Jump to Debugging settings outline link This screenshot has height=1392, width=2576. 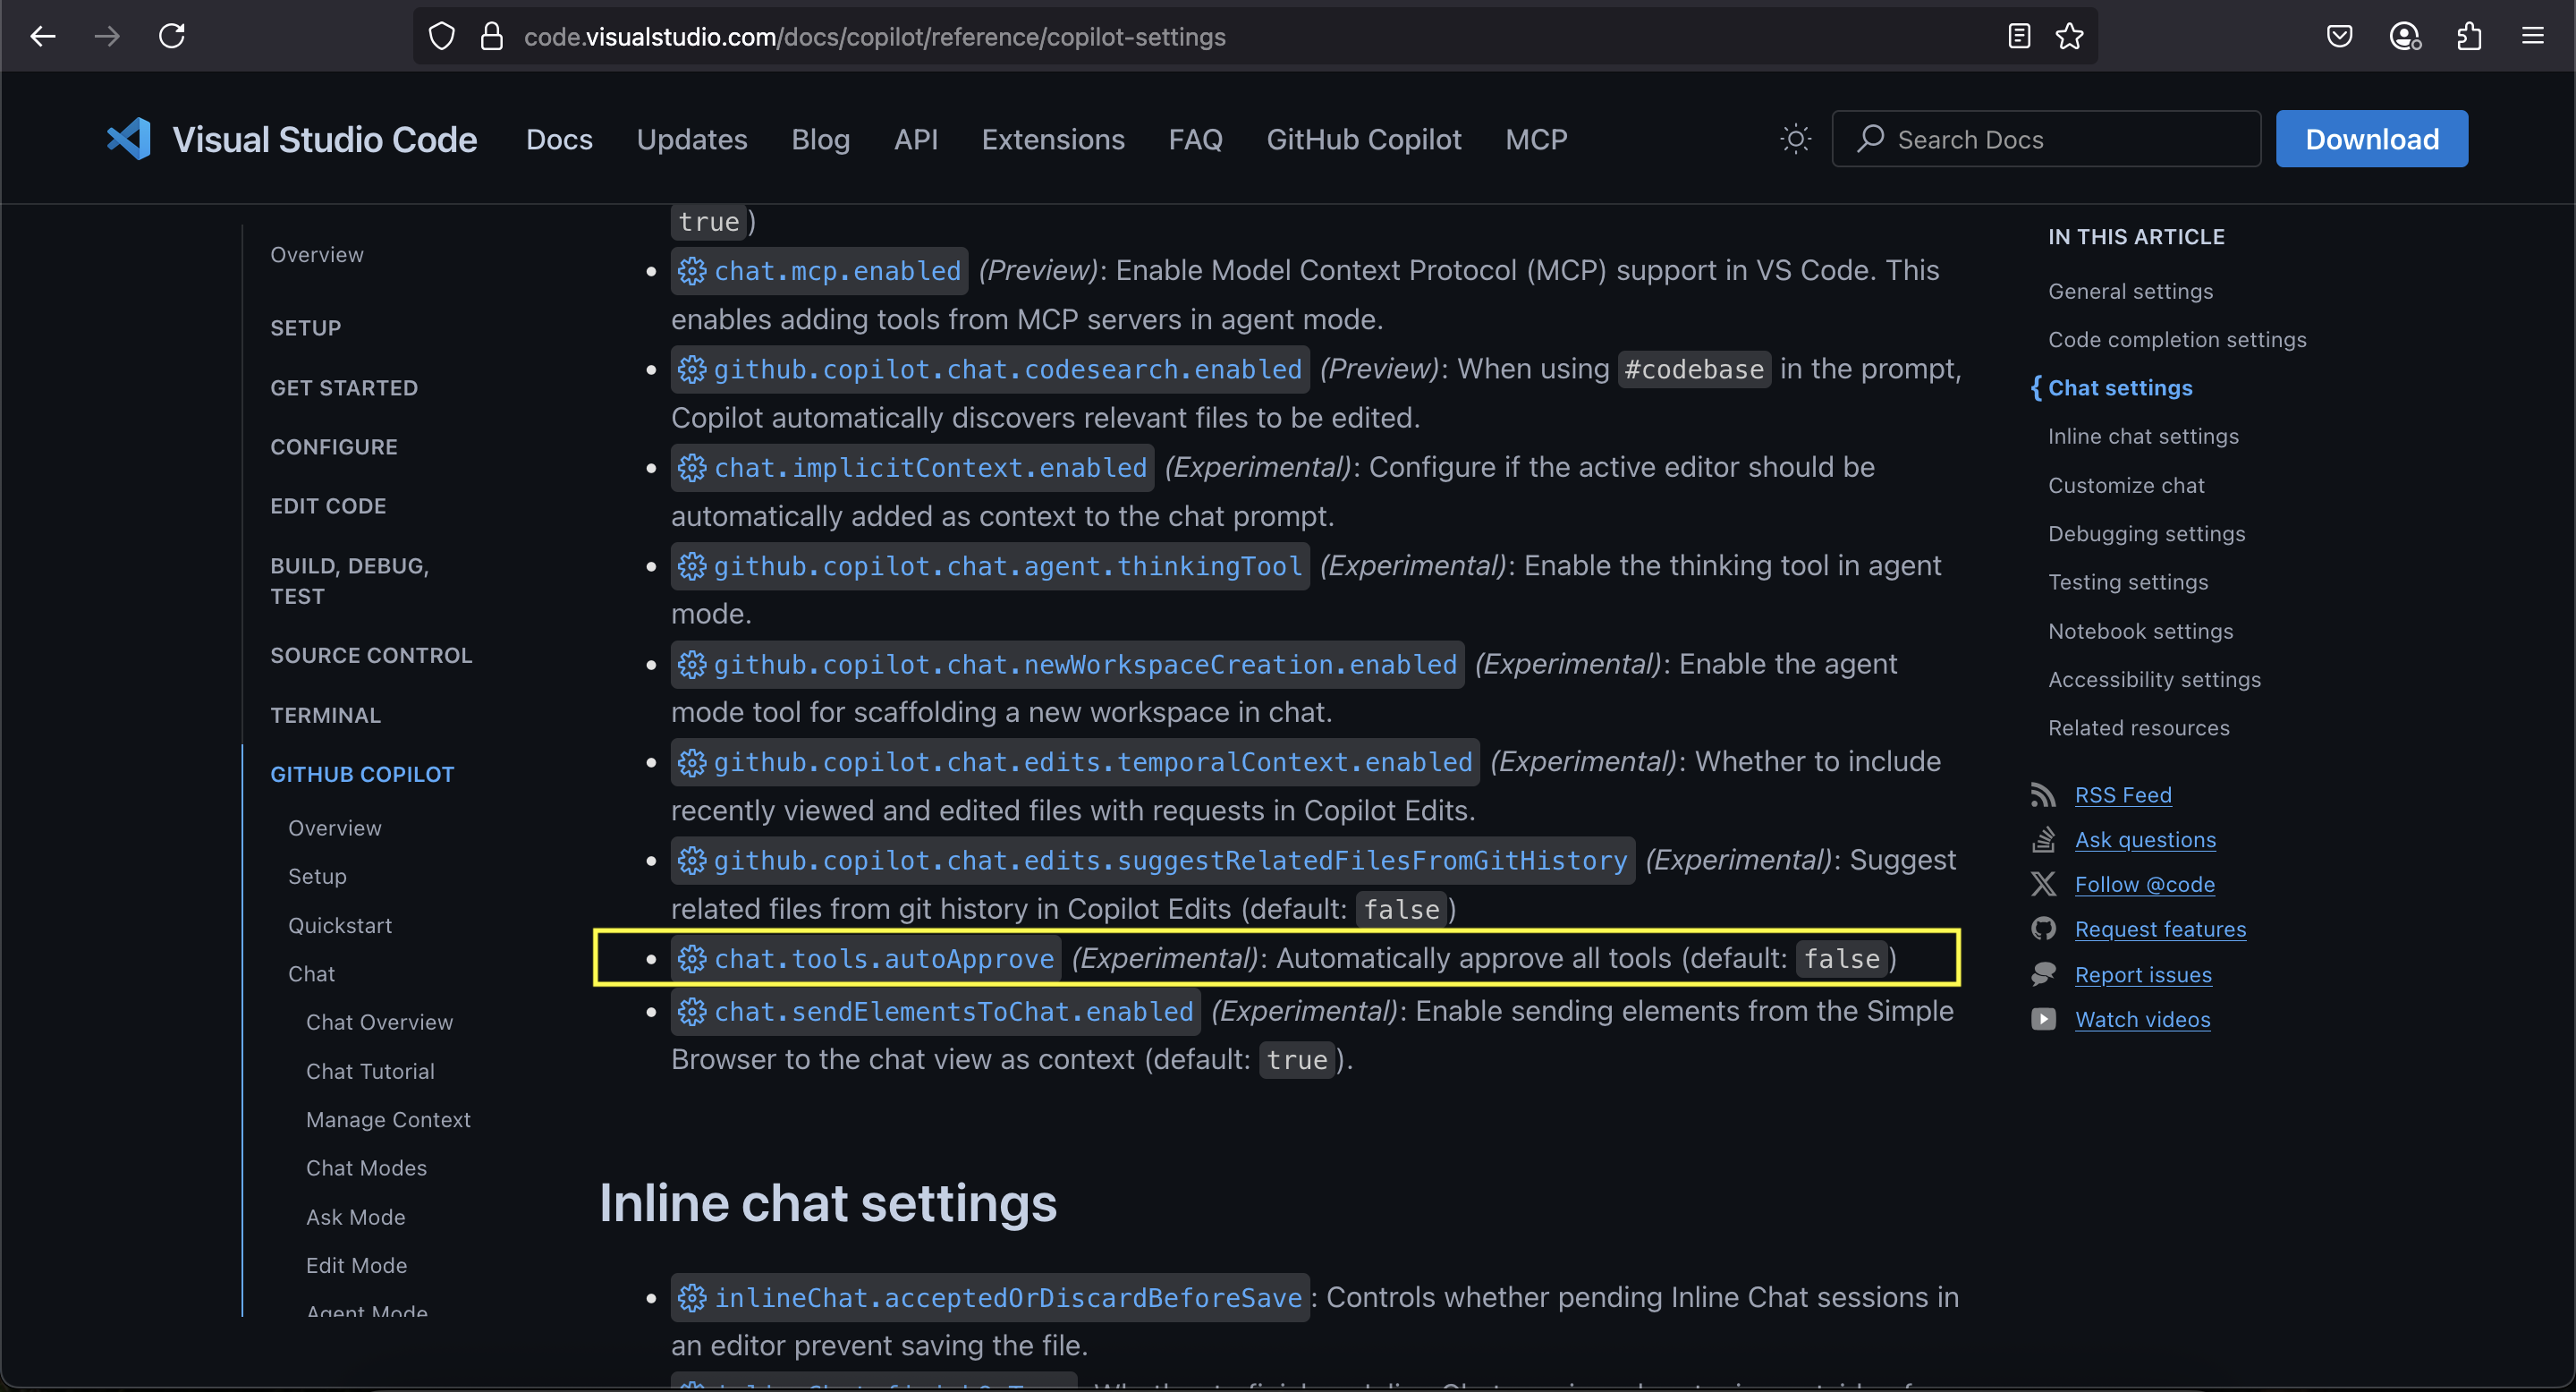click(x=2146, y=533)
